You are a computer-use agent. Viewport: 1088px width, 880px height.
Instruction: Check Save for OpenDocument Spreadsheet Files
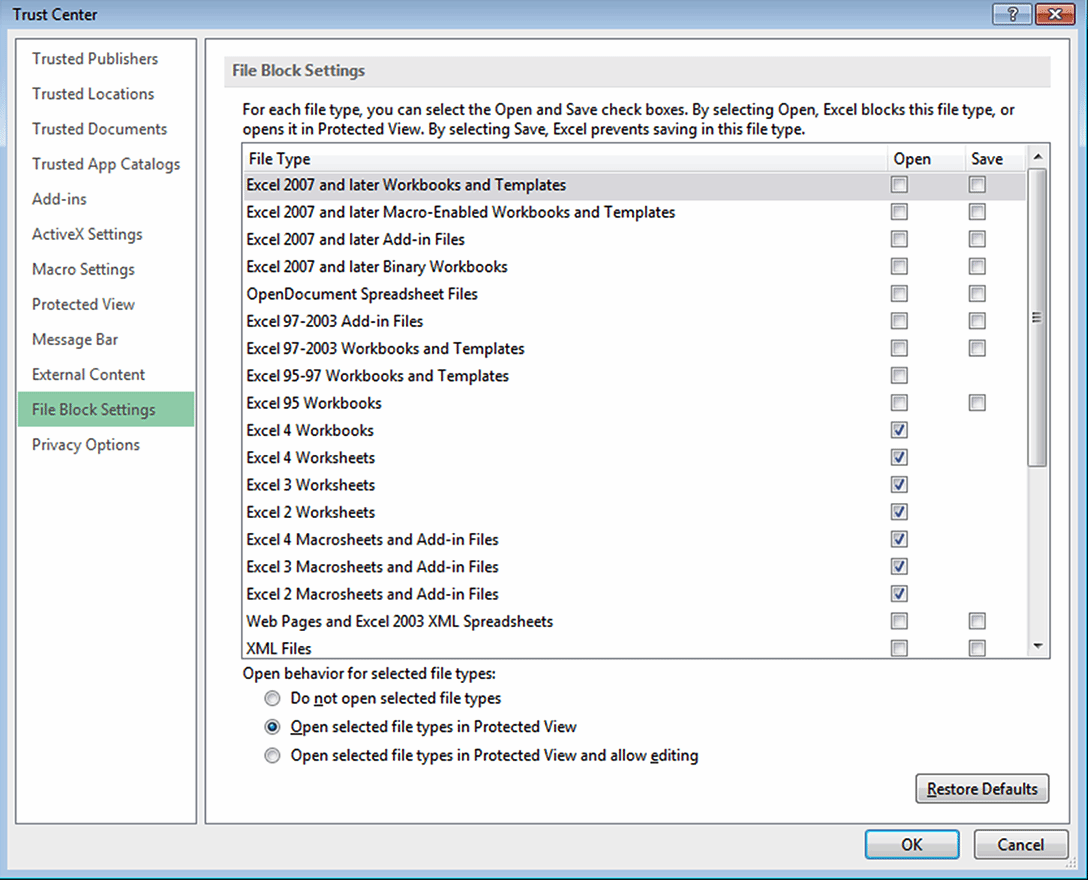point(977,293)
